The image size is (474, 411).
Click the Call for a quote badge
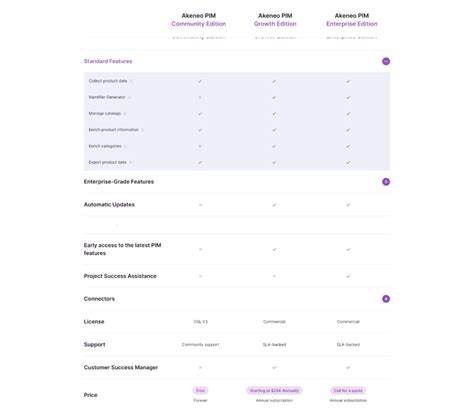[x=348, y=390]
